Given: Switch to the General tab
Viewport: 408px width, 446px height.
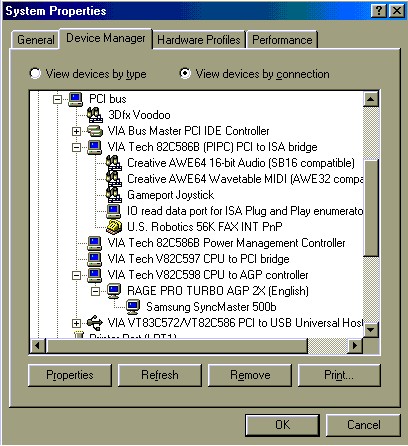Looking at the screenshot, I should pos(36,40).
